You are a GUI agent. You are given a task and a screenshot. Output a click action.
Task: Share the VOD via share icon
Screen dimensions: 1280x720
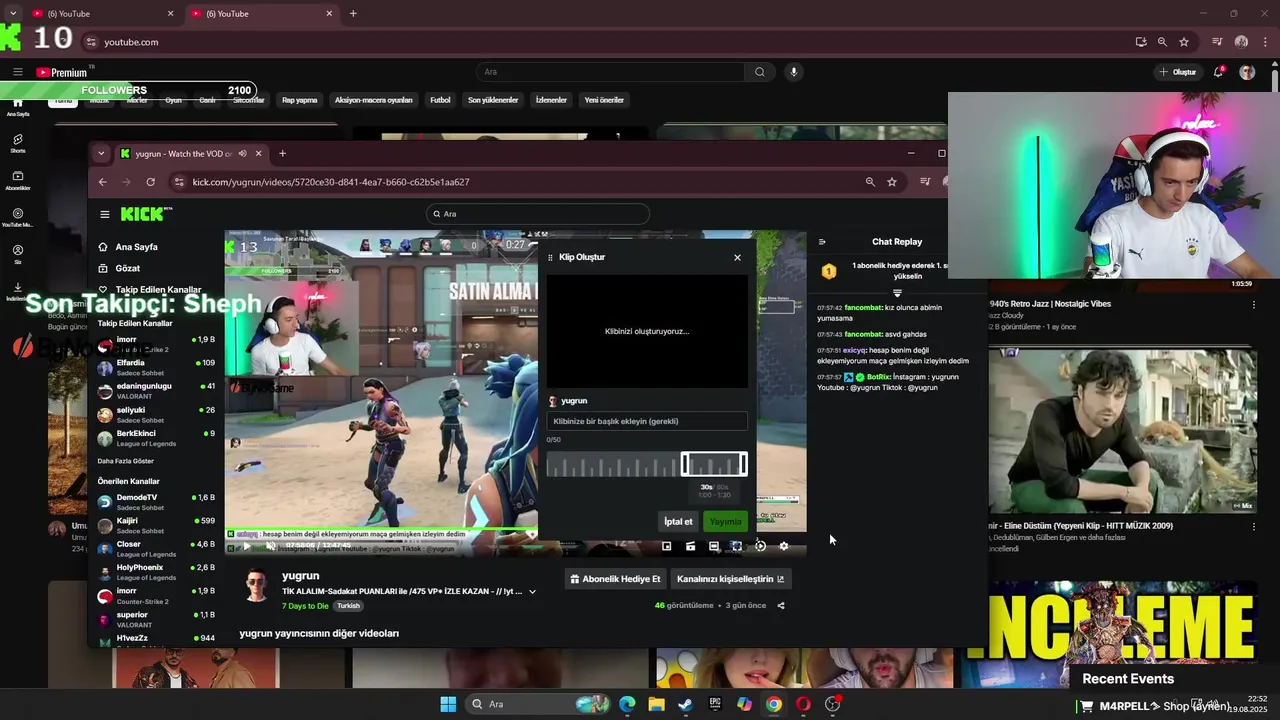781,605
